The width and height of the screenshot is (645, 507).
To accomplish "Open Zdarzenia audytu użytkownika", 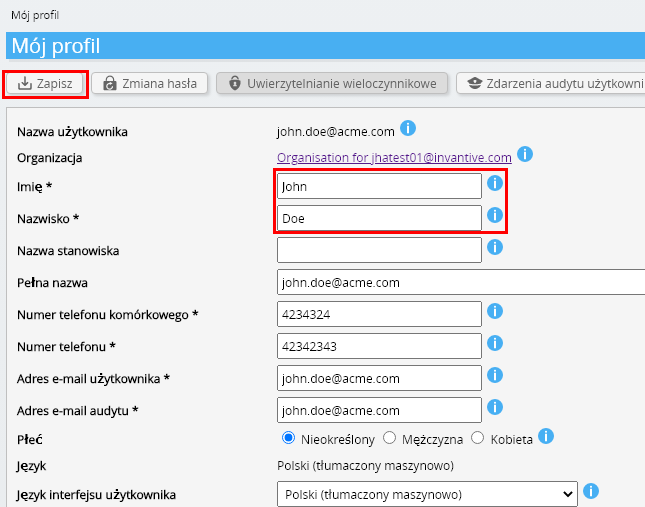I will click(551, 84).
